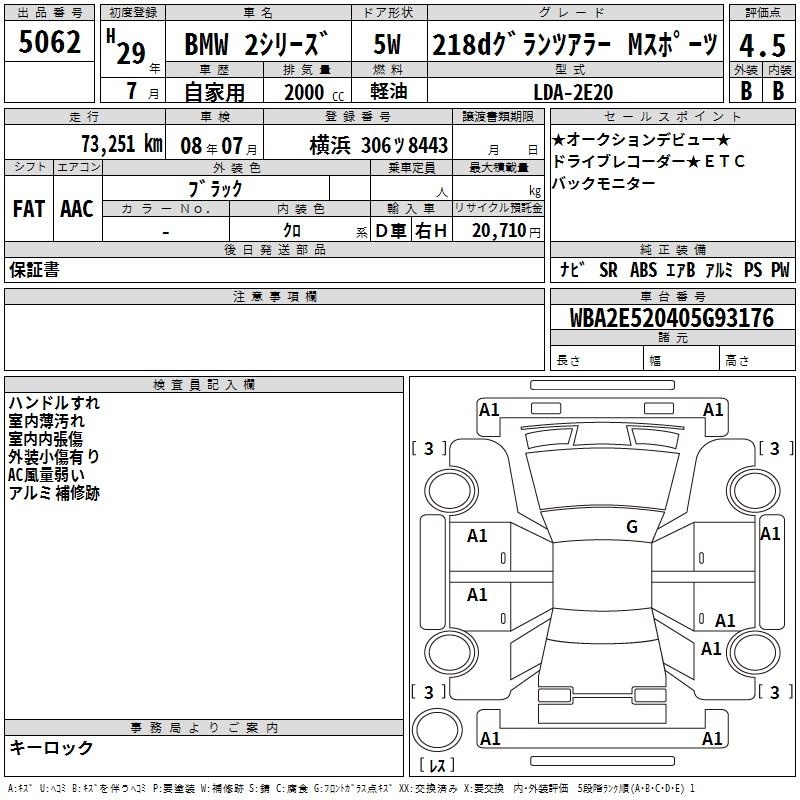Select the PW power window indicator
This screenshot has width=800, height=800.
(779, 270)
